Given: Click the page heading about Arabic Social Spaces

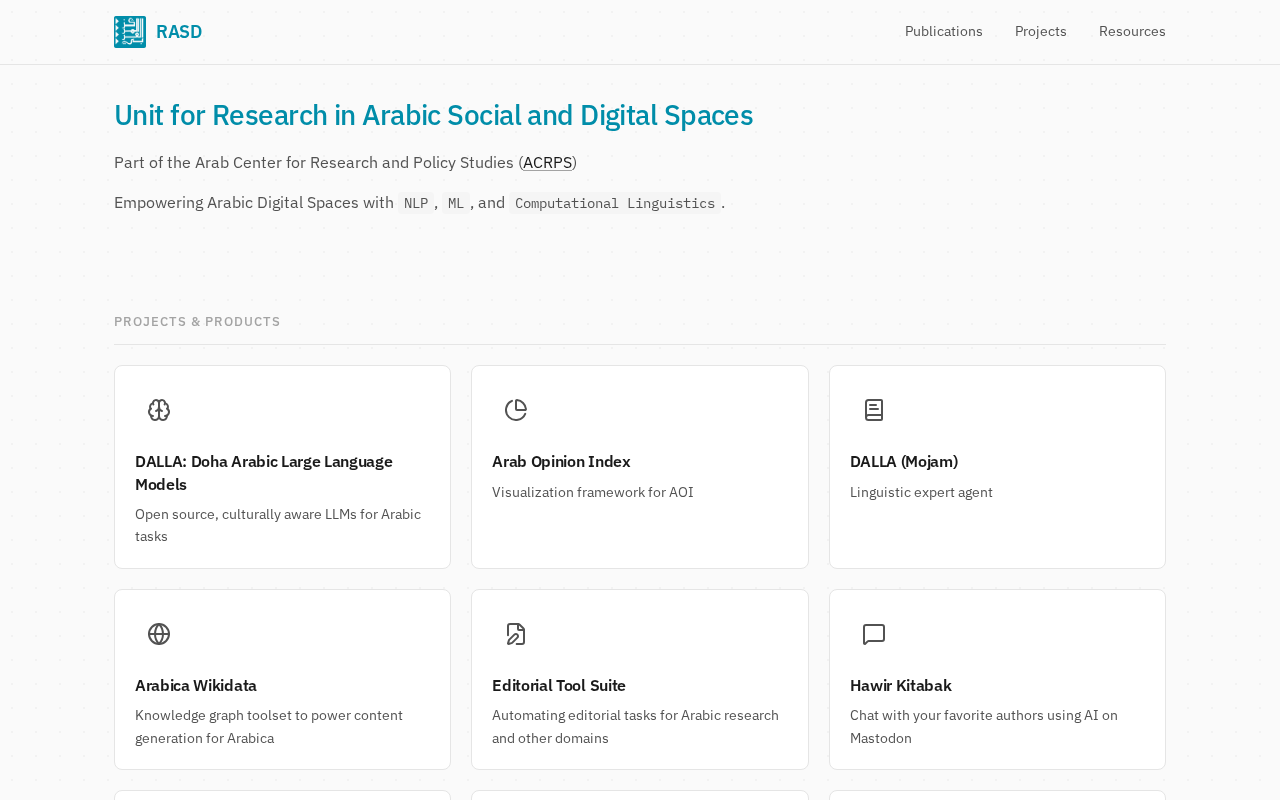Looking at the screenshot, I should click(x=433, y=115).
